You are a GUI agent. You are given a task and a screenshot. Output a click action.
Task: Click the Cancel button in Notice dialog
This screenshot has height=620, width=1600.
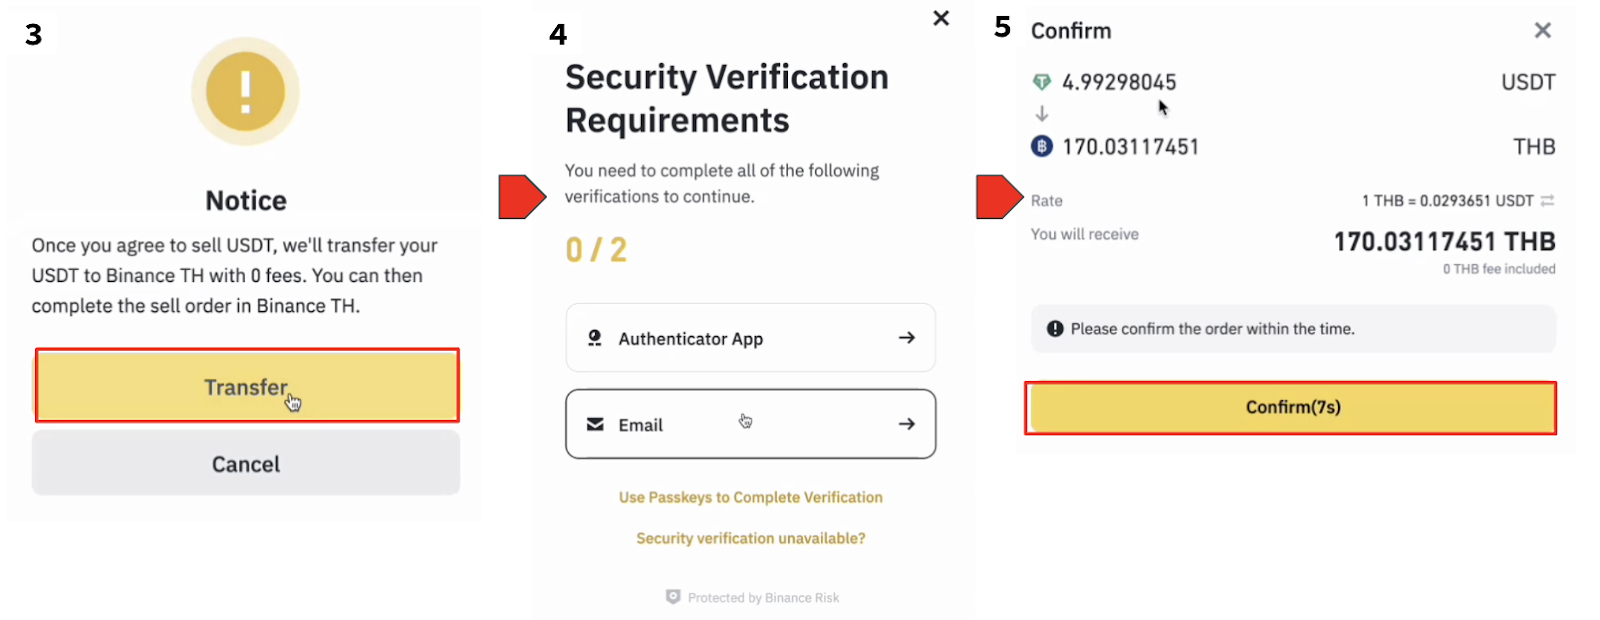(x=246, y=464)
